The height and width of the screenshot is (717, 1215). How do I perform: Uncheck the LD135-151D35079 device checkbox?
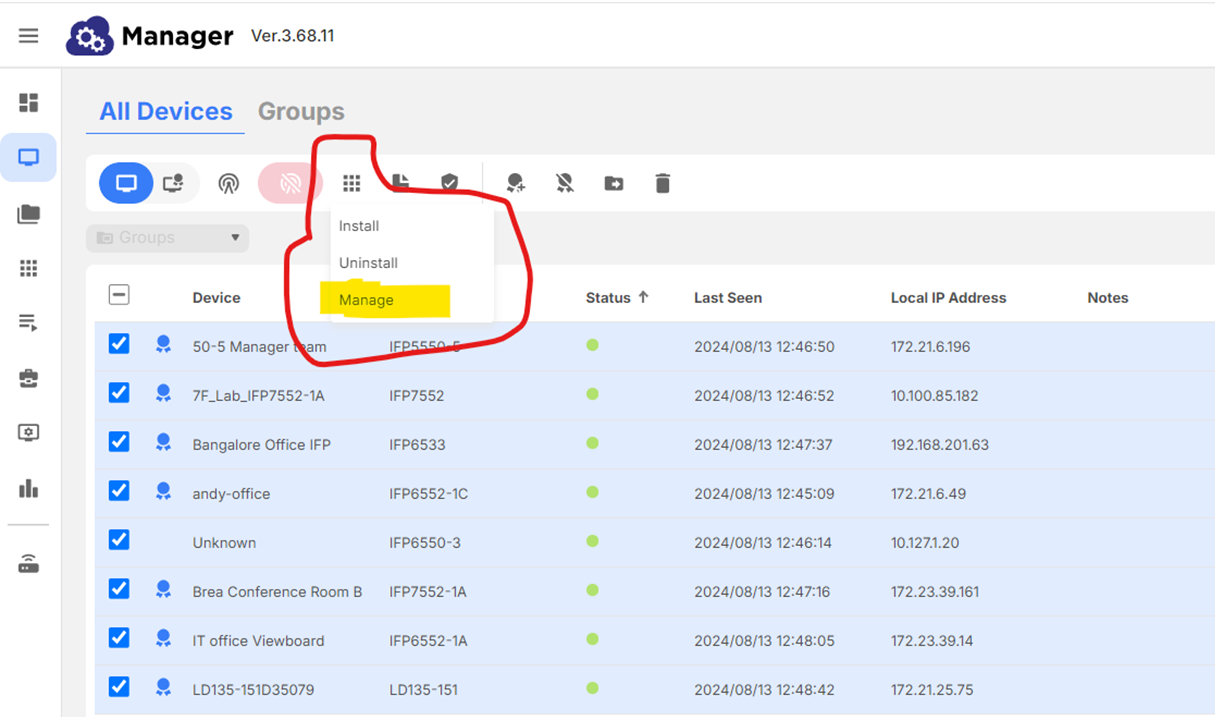[x=119, y=687]
